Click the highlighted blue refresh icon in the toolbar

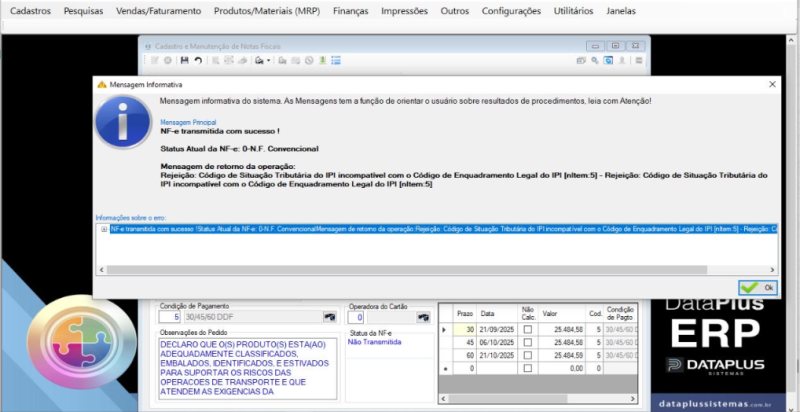pyautogui.click(x=608, y=60)
